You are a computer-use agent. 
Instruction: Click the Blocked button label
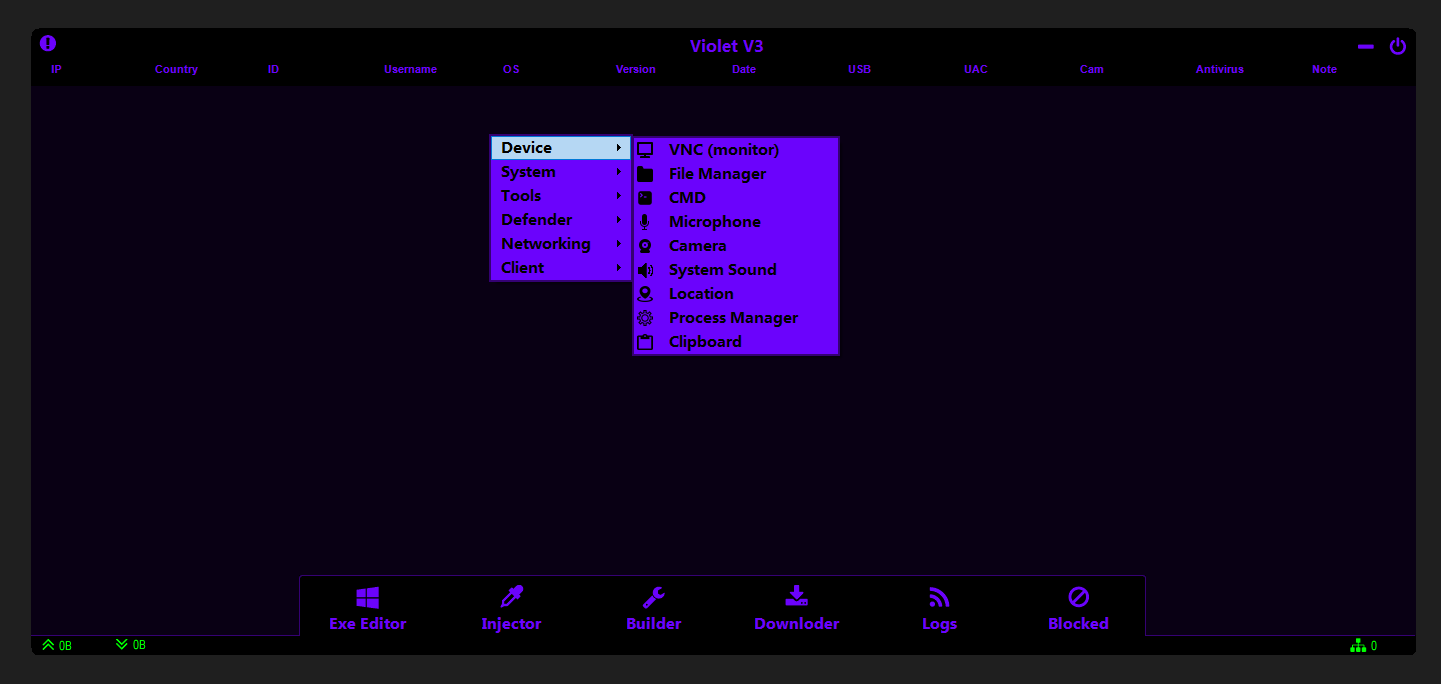click(1078, 624)
